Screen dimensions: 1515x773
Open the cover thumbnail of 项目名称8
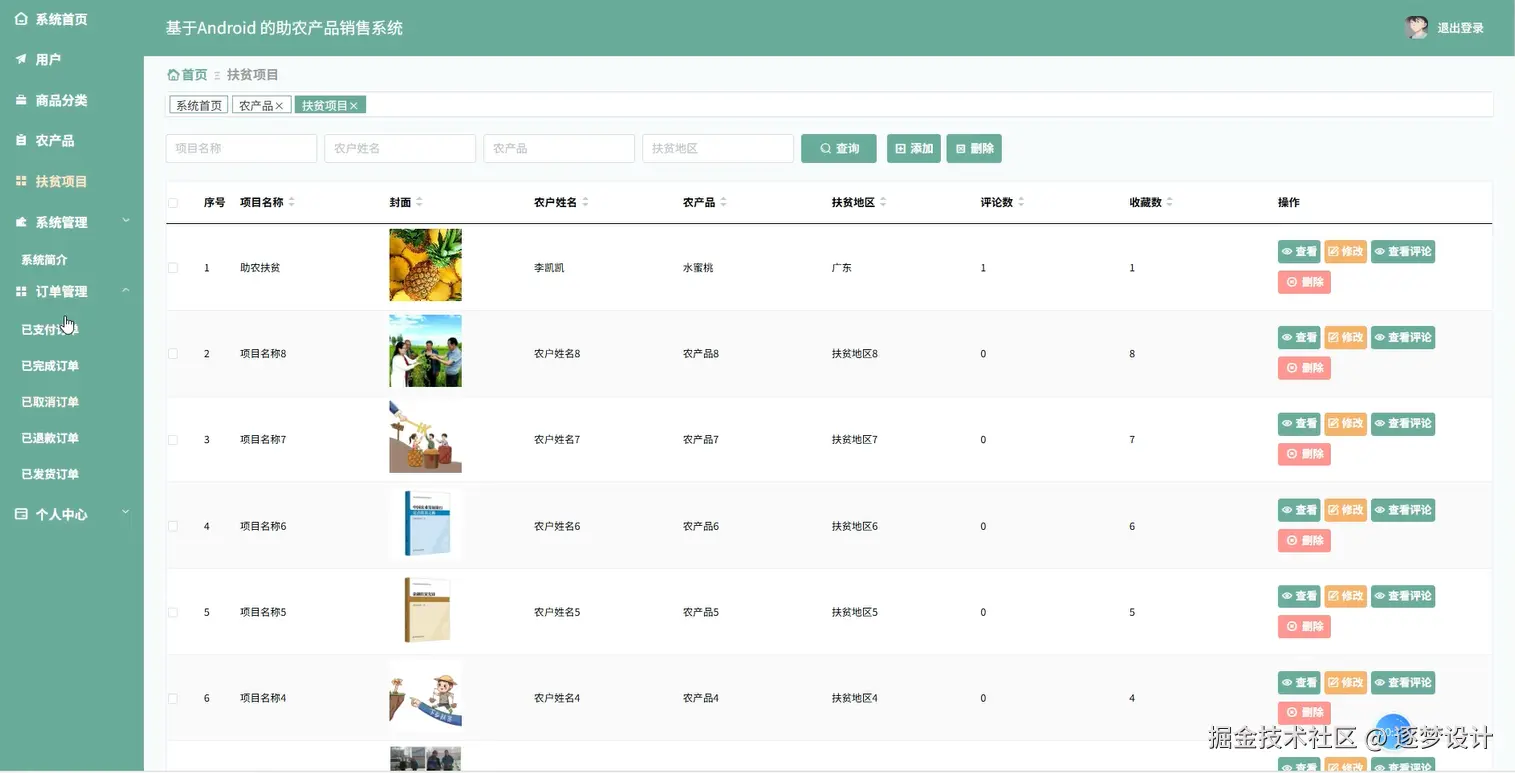[x=425, y=351]
